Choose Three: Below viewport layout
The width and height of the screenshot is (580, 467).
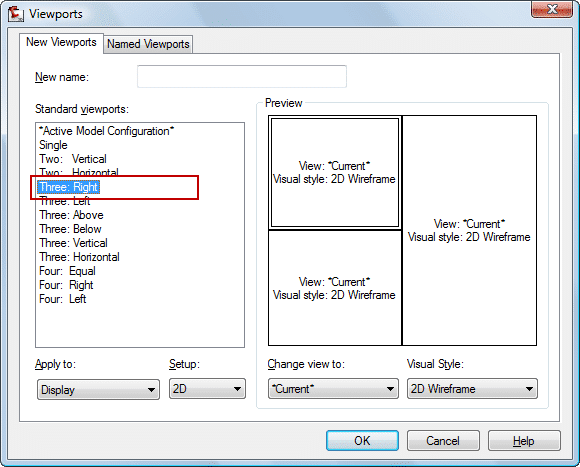[x=70, y=229]
